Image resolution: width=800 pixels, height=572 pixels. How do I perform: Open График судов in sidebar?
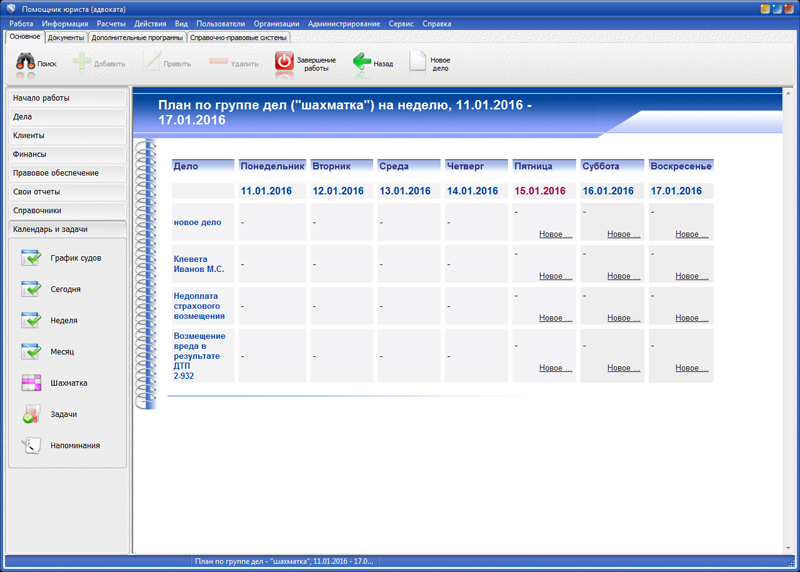click(31, 258)
